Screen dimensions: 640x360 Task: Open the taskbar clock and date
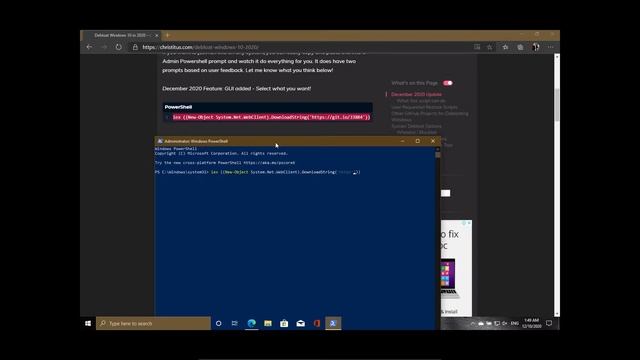(531, 323)
